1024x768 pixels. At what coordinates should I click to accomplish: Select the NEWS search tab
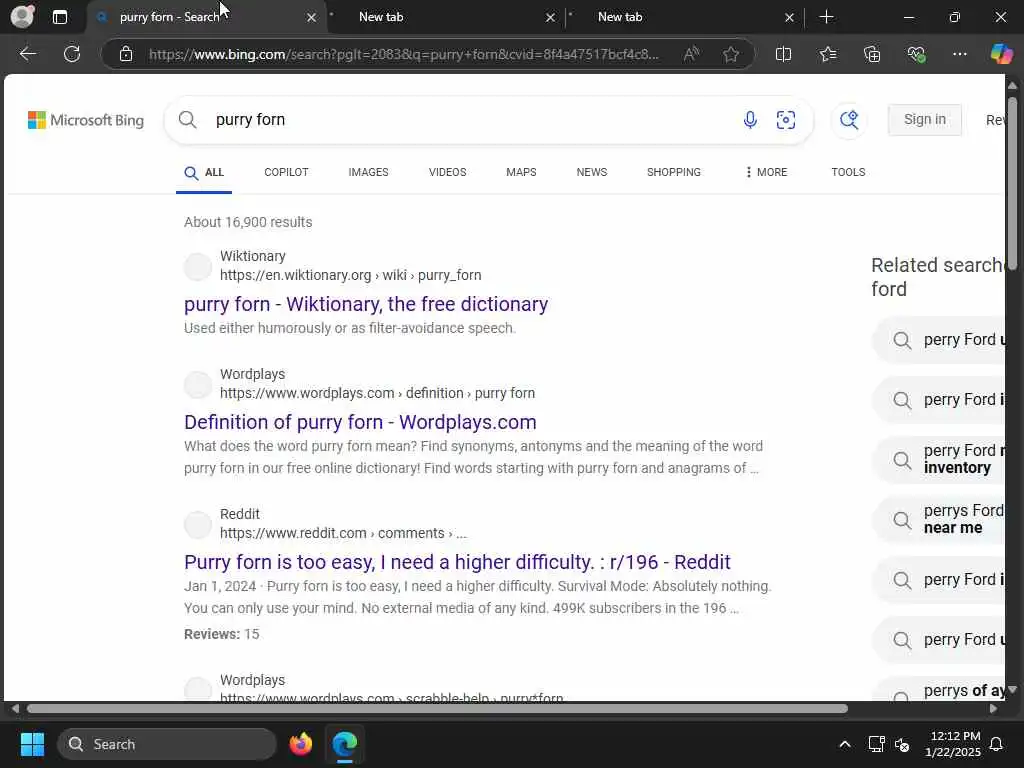[592, 172]
